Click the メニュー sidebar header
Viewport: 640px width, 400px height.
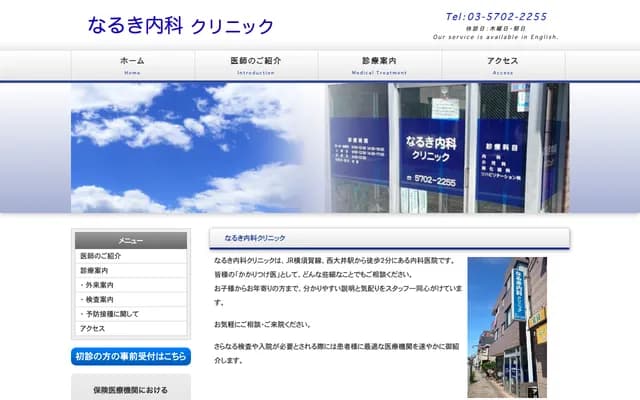130,241
